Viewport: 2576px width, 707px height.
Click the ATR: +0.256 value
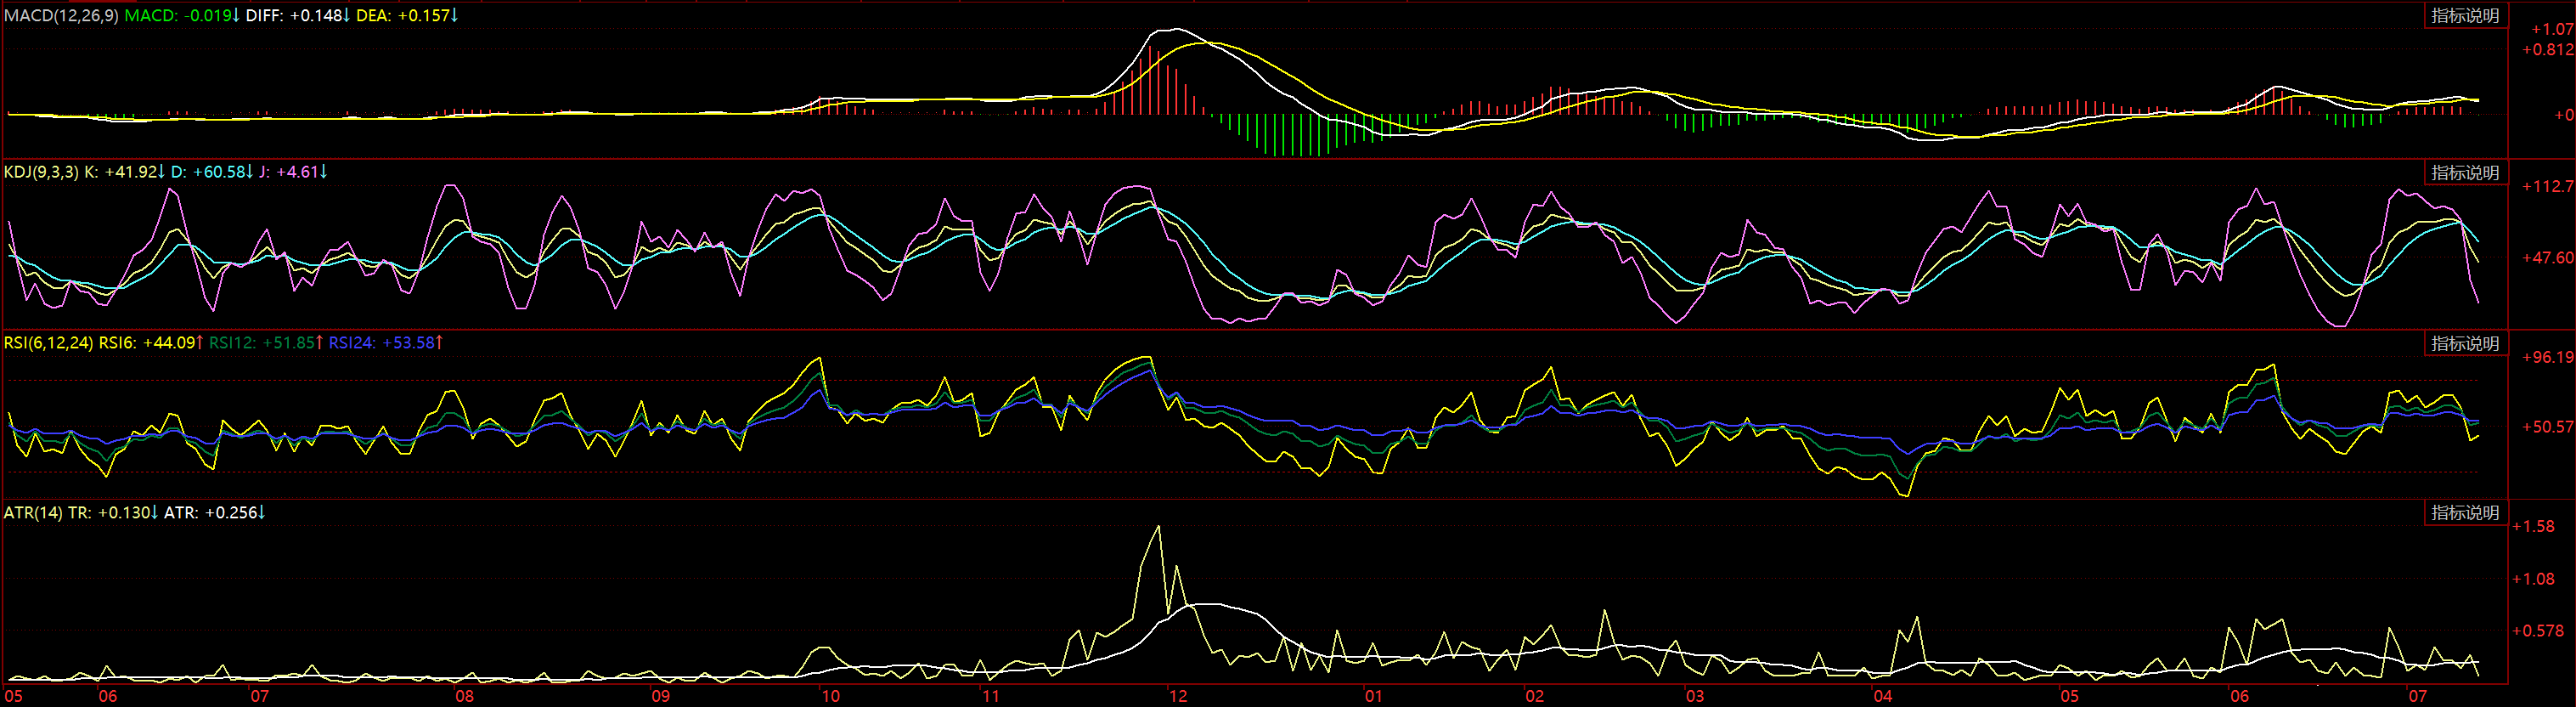[x=214, y=513]
